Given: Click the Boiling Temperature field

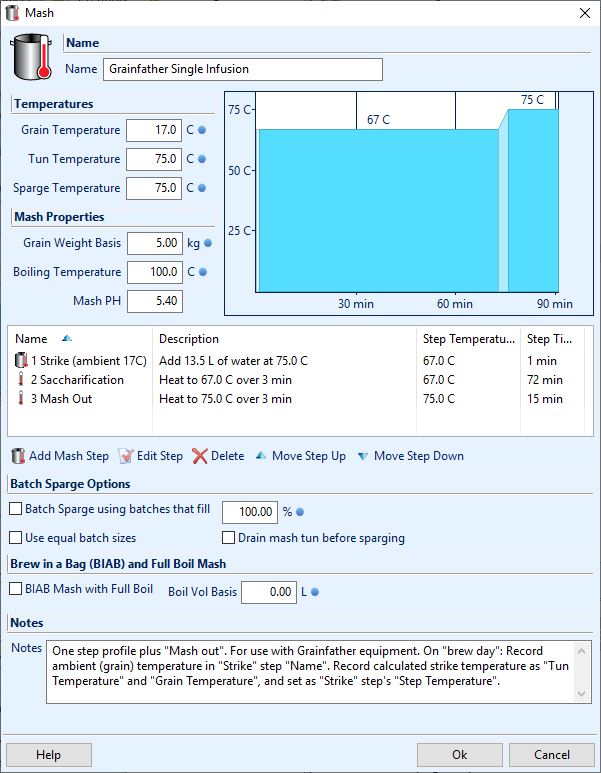Looking at the screenshot, I should (x=155, y=272).
